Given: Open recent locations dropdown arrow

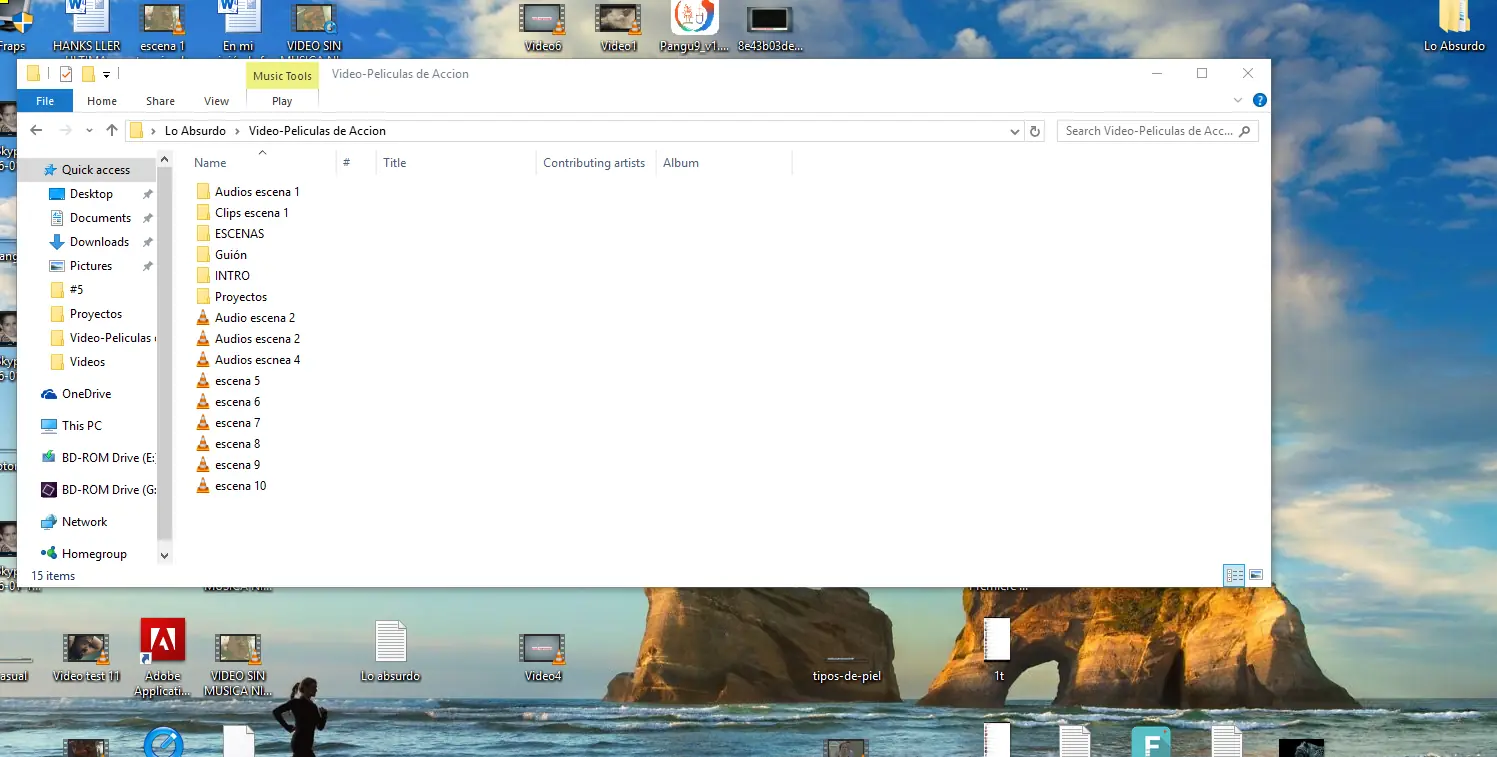Looking at the screenshot, I should coord(89,131).
